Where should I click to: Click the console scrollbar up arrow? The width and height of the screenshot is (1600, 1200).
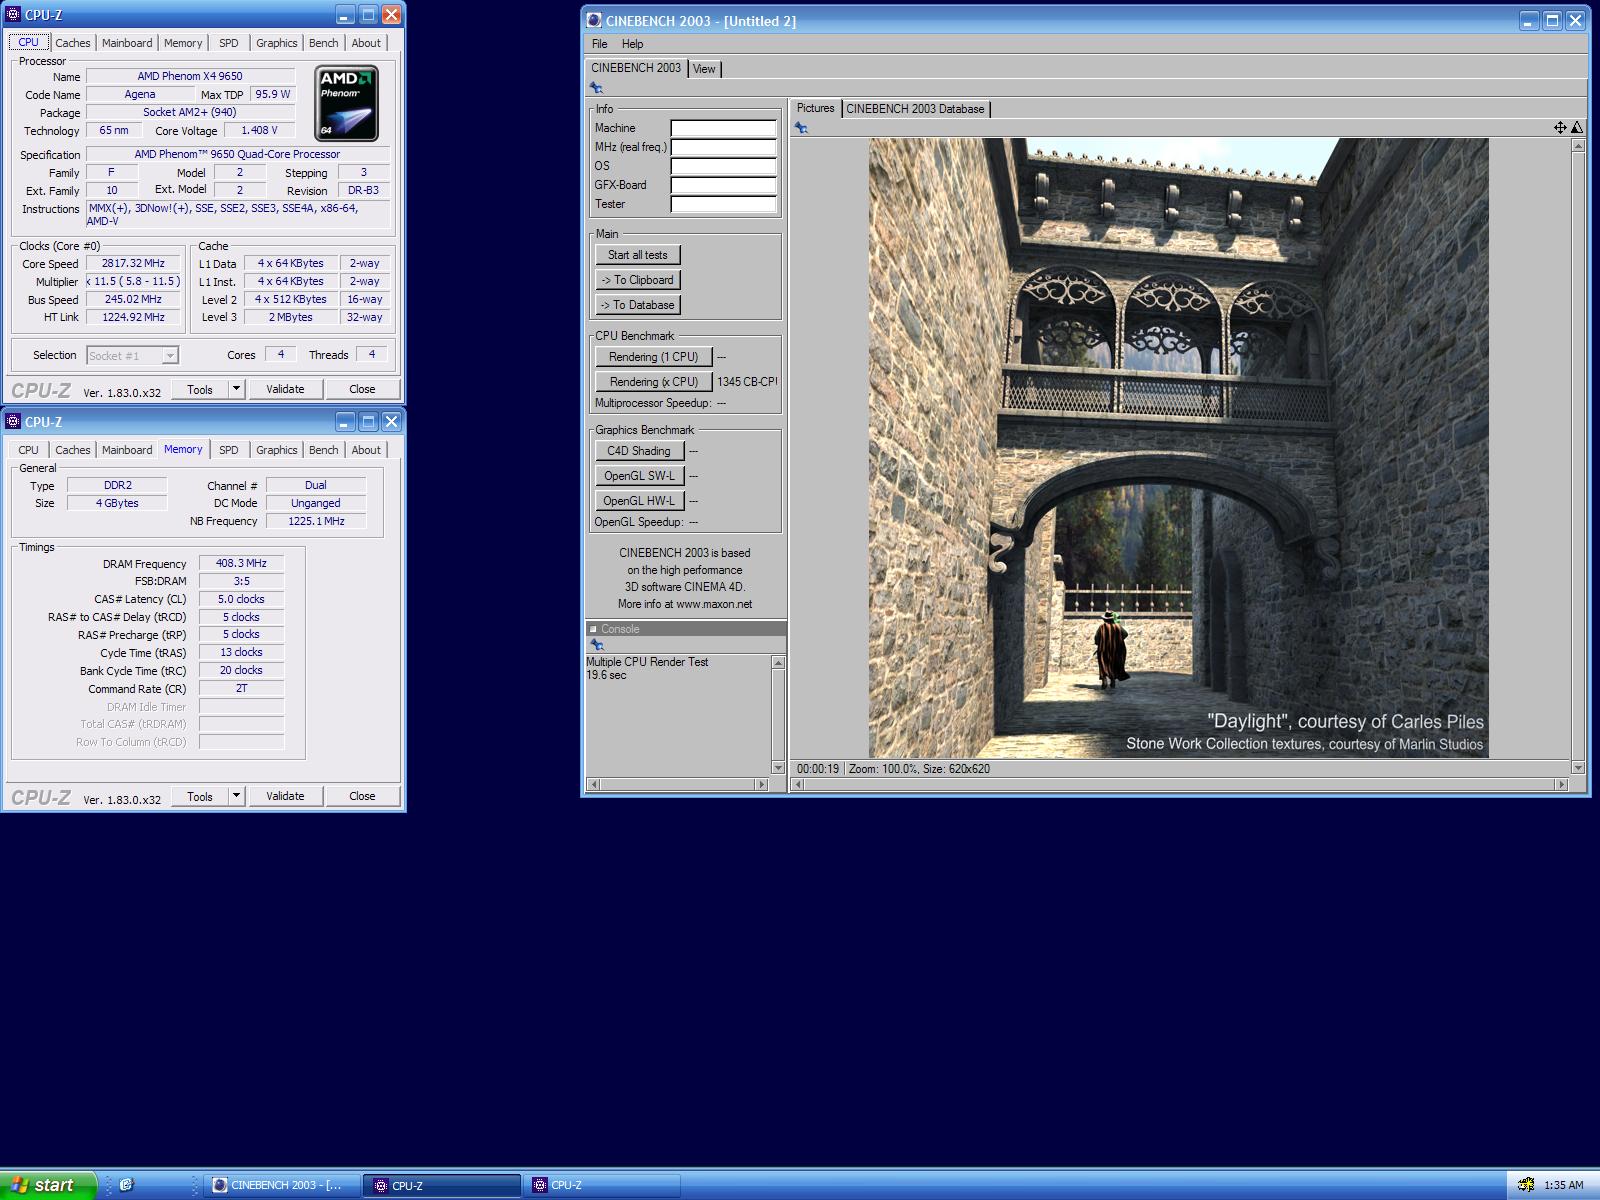coord(778,663)
